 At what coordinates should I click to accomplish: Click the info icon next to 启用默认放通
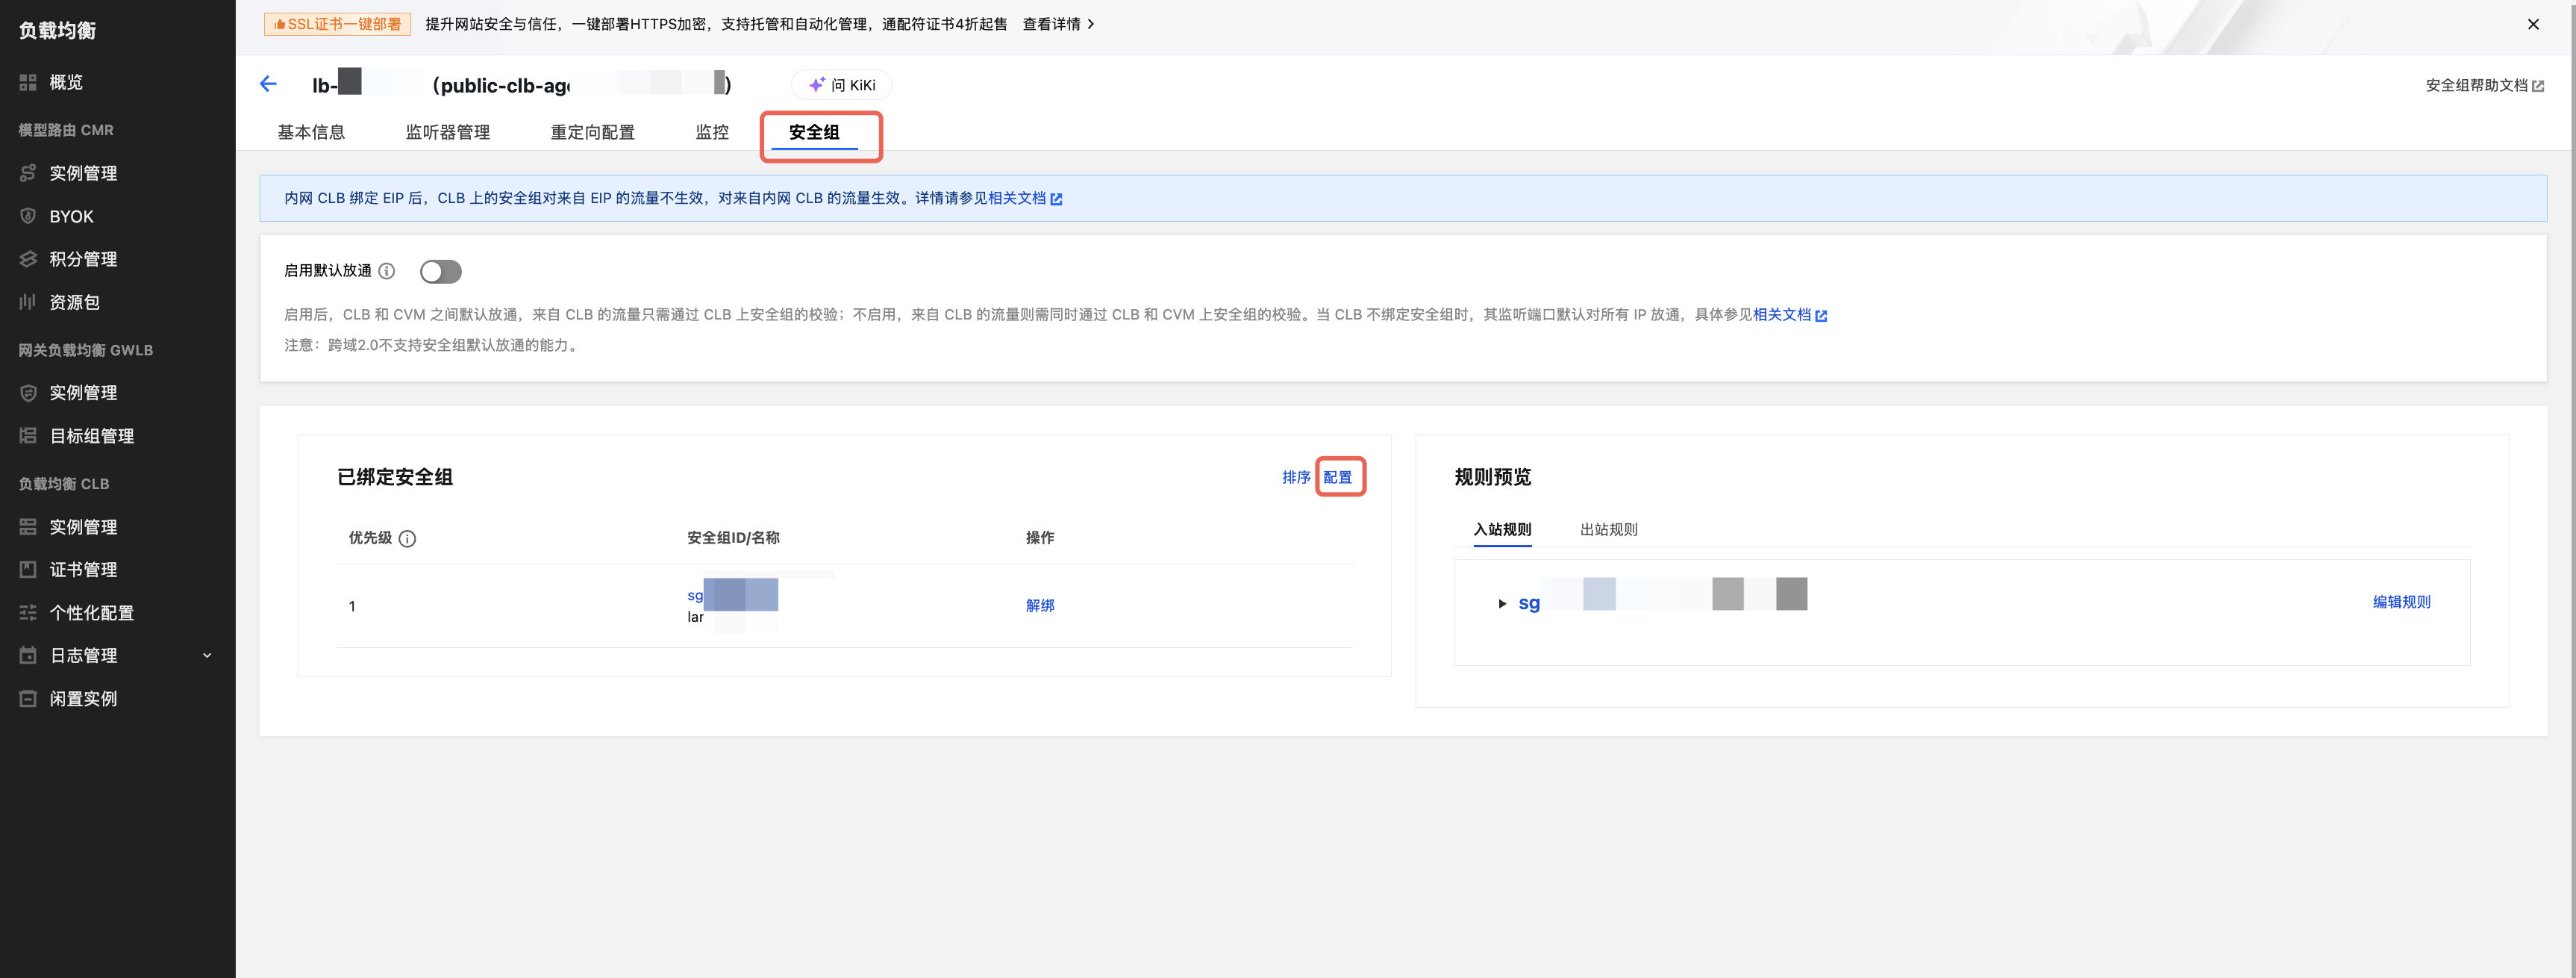[387, 271]
